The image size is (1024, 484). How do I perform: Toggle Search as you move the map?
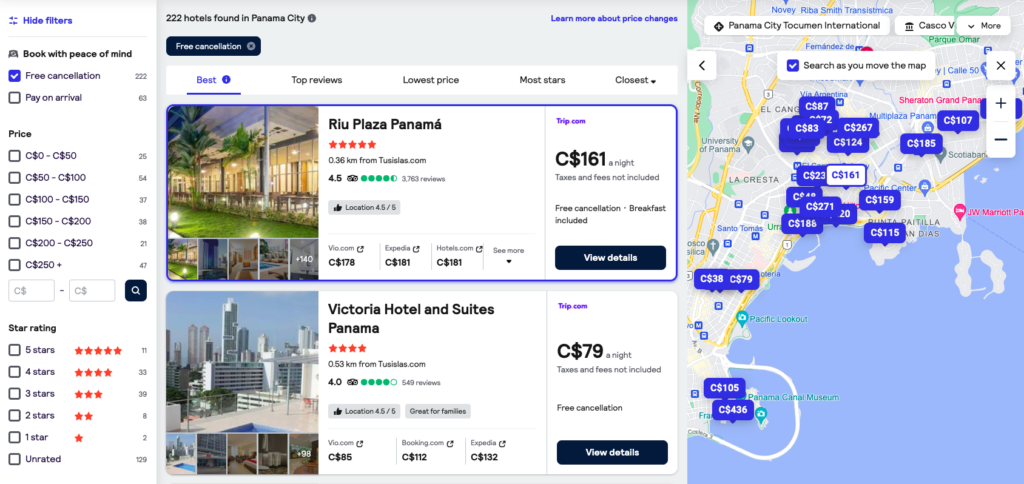[x=793, y=66]
